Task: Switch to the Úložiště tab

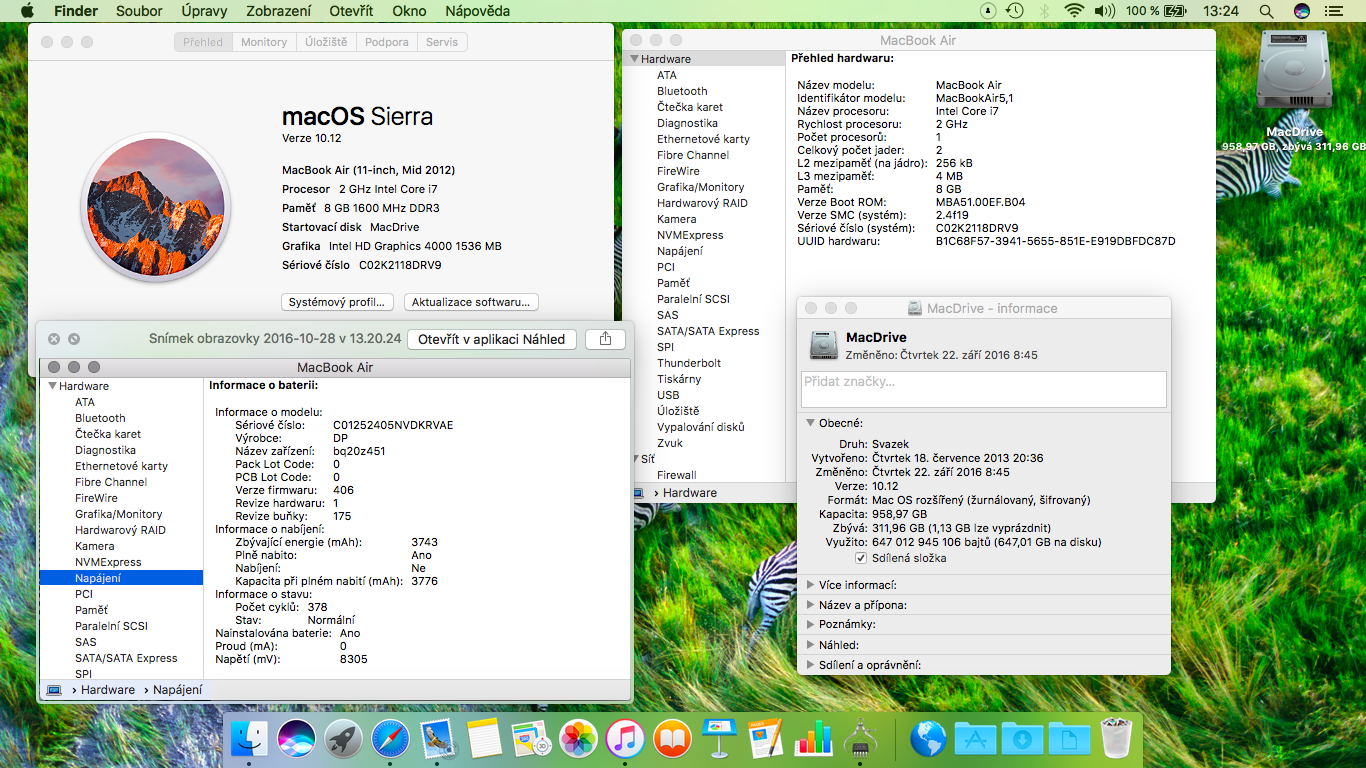Action: (x=325, y=42)
